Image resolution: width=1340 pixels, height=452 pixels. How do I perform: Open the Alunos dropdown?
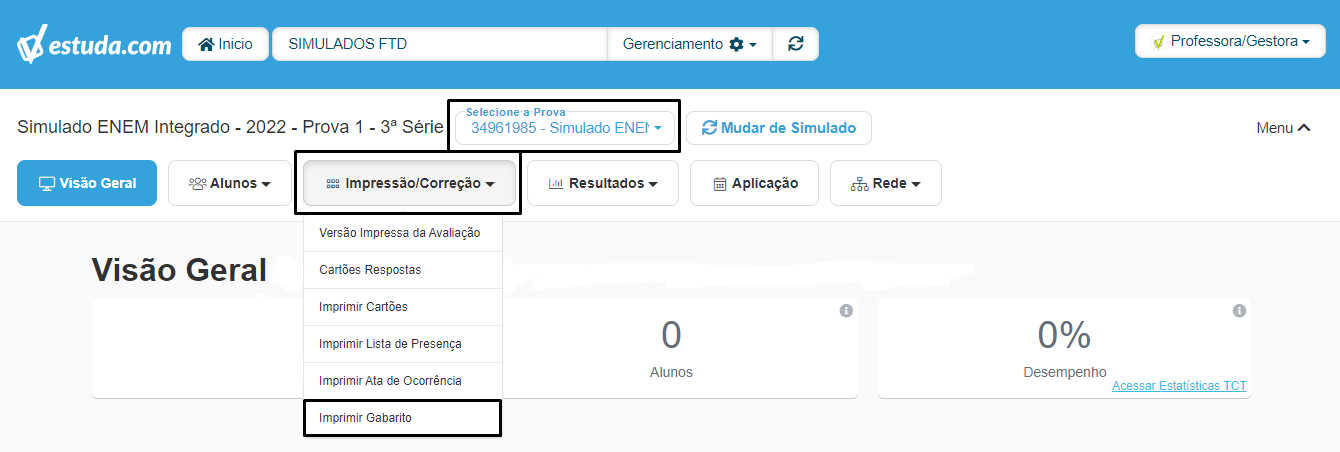click(x=230, y=183)
